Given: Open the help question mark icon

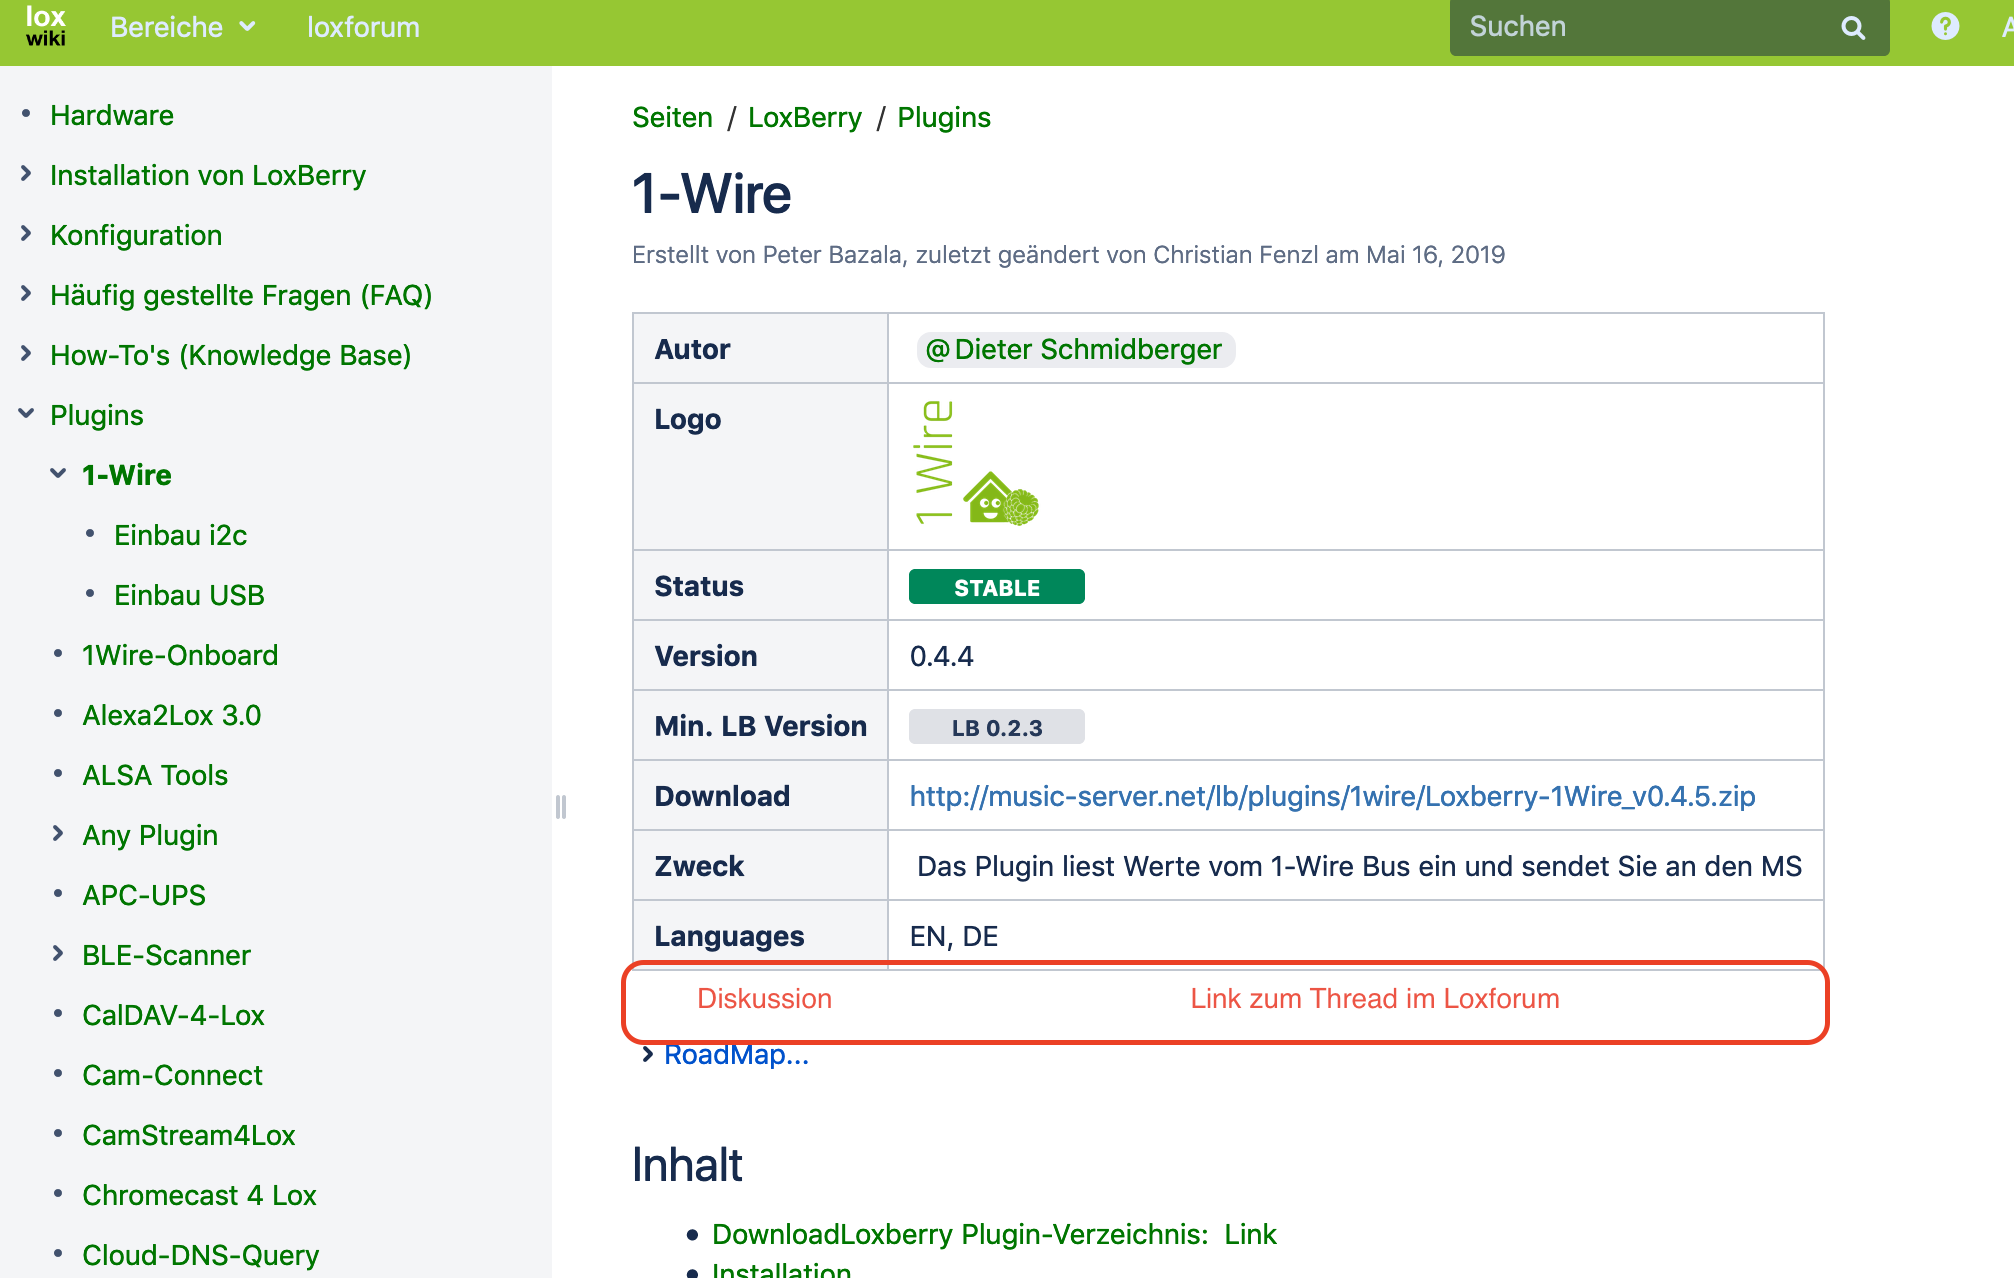Looking at the screenshot, I should 1944,27.
